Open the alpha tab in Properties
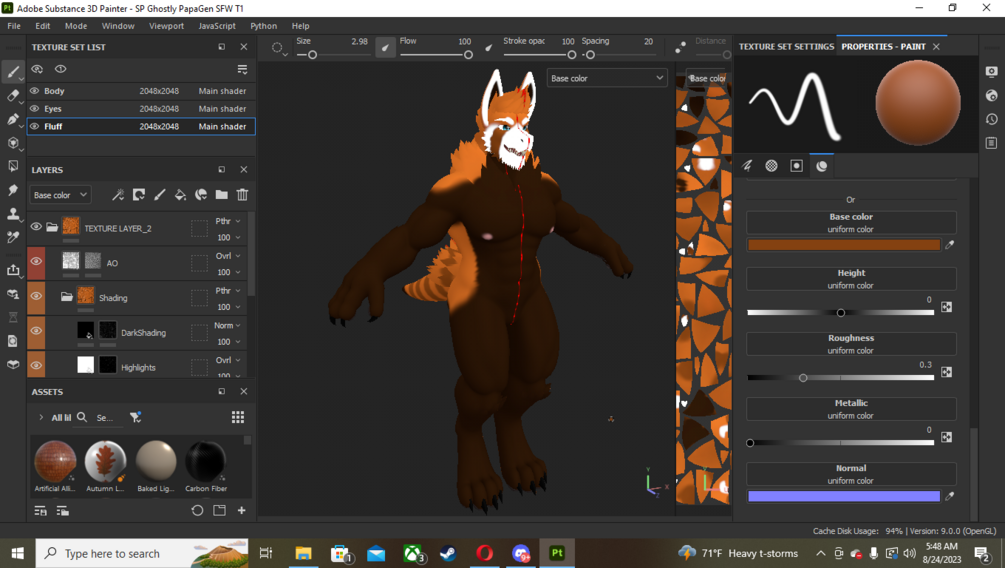 (x=772, y=166)
